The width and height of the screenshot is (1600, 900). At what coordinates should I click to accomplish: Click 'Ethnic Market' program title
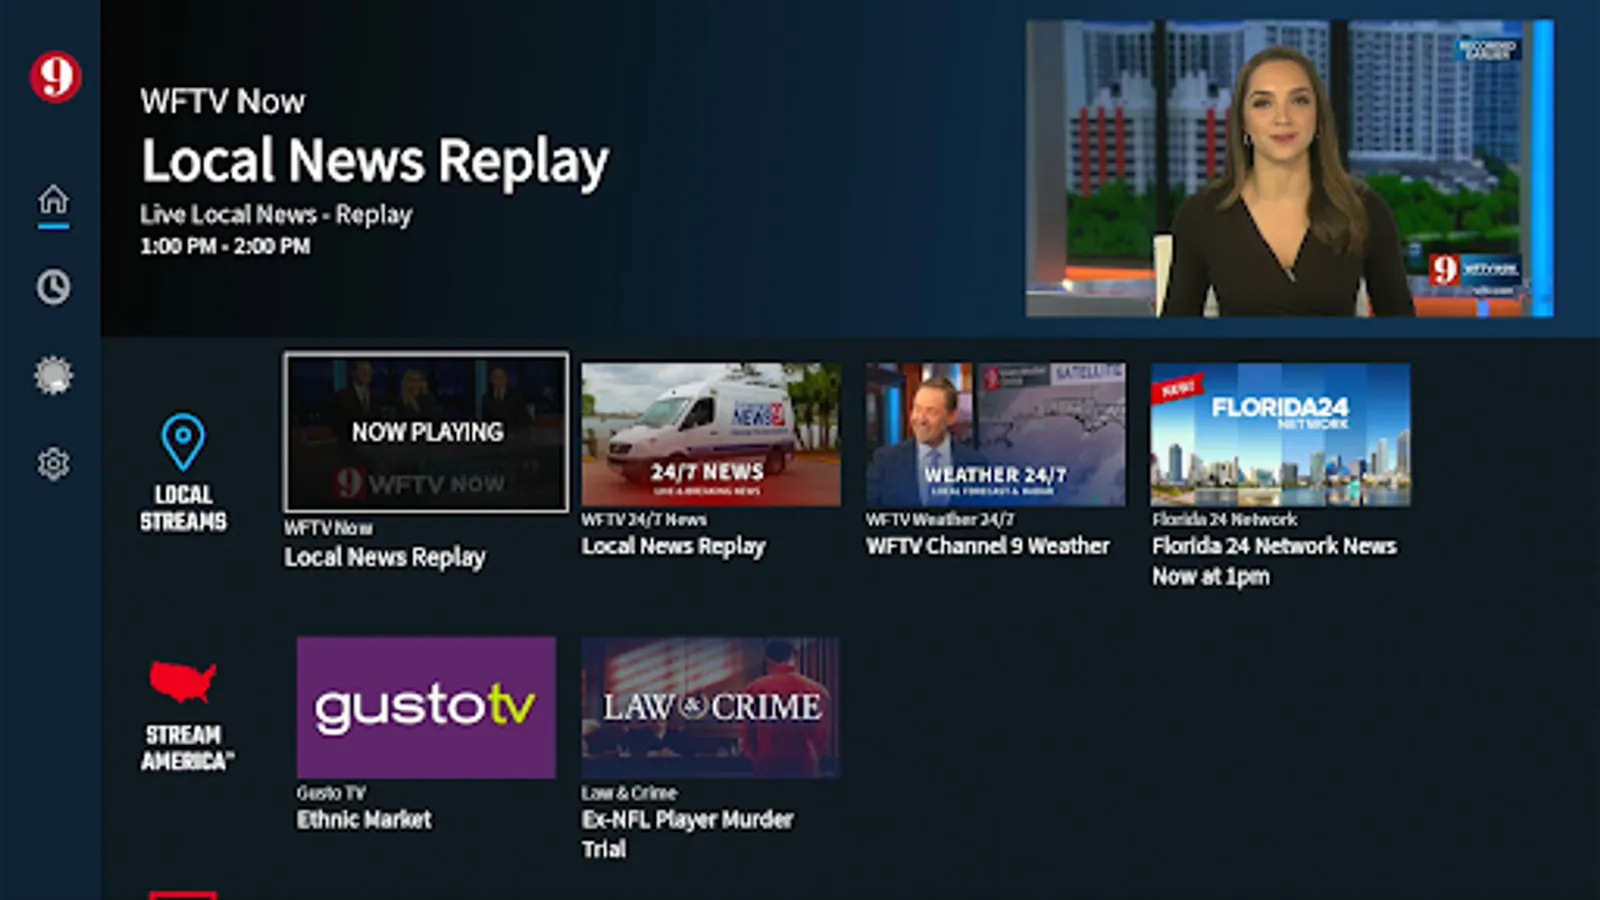364,820
